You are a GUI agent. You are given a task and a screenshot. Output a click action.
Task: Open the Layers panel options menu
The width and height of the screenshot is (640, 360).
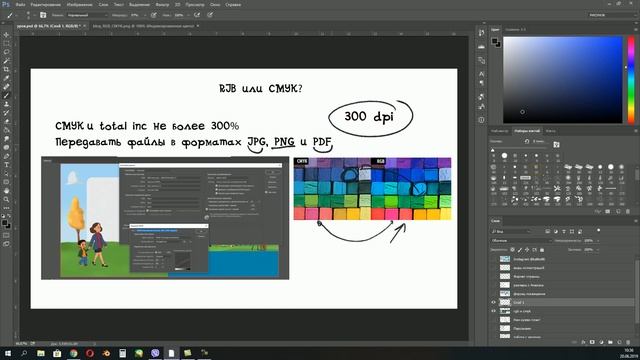coord(636,221)
